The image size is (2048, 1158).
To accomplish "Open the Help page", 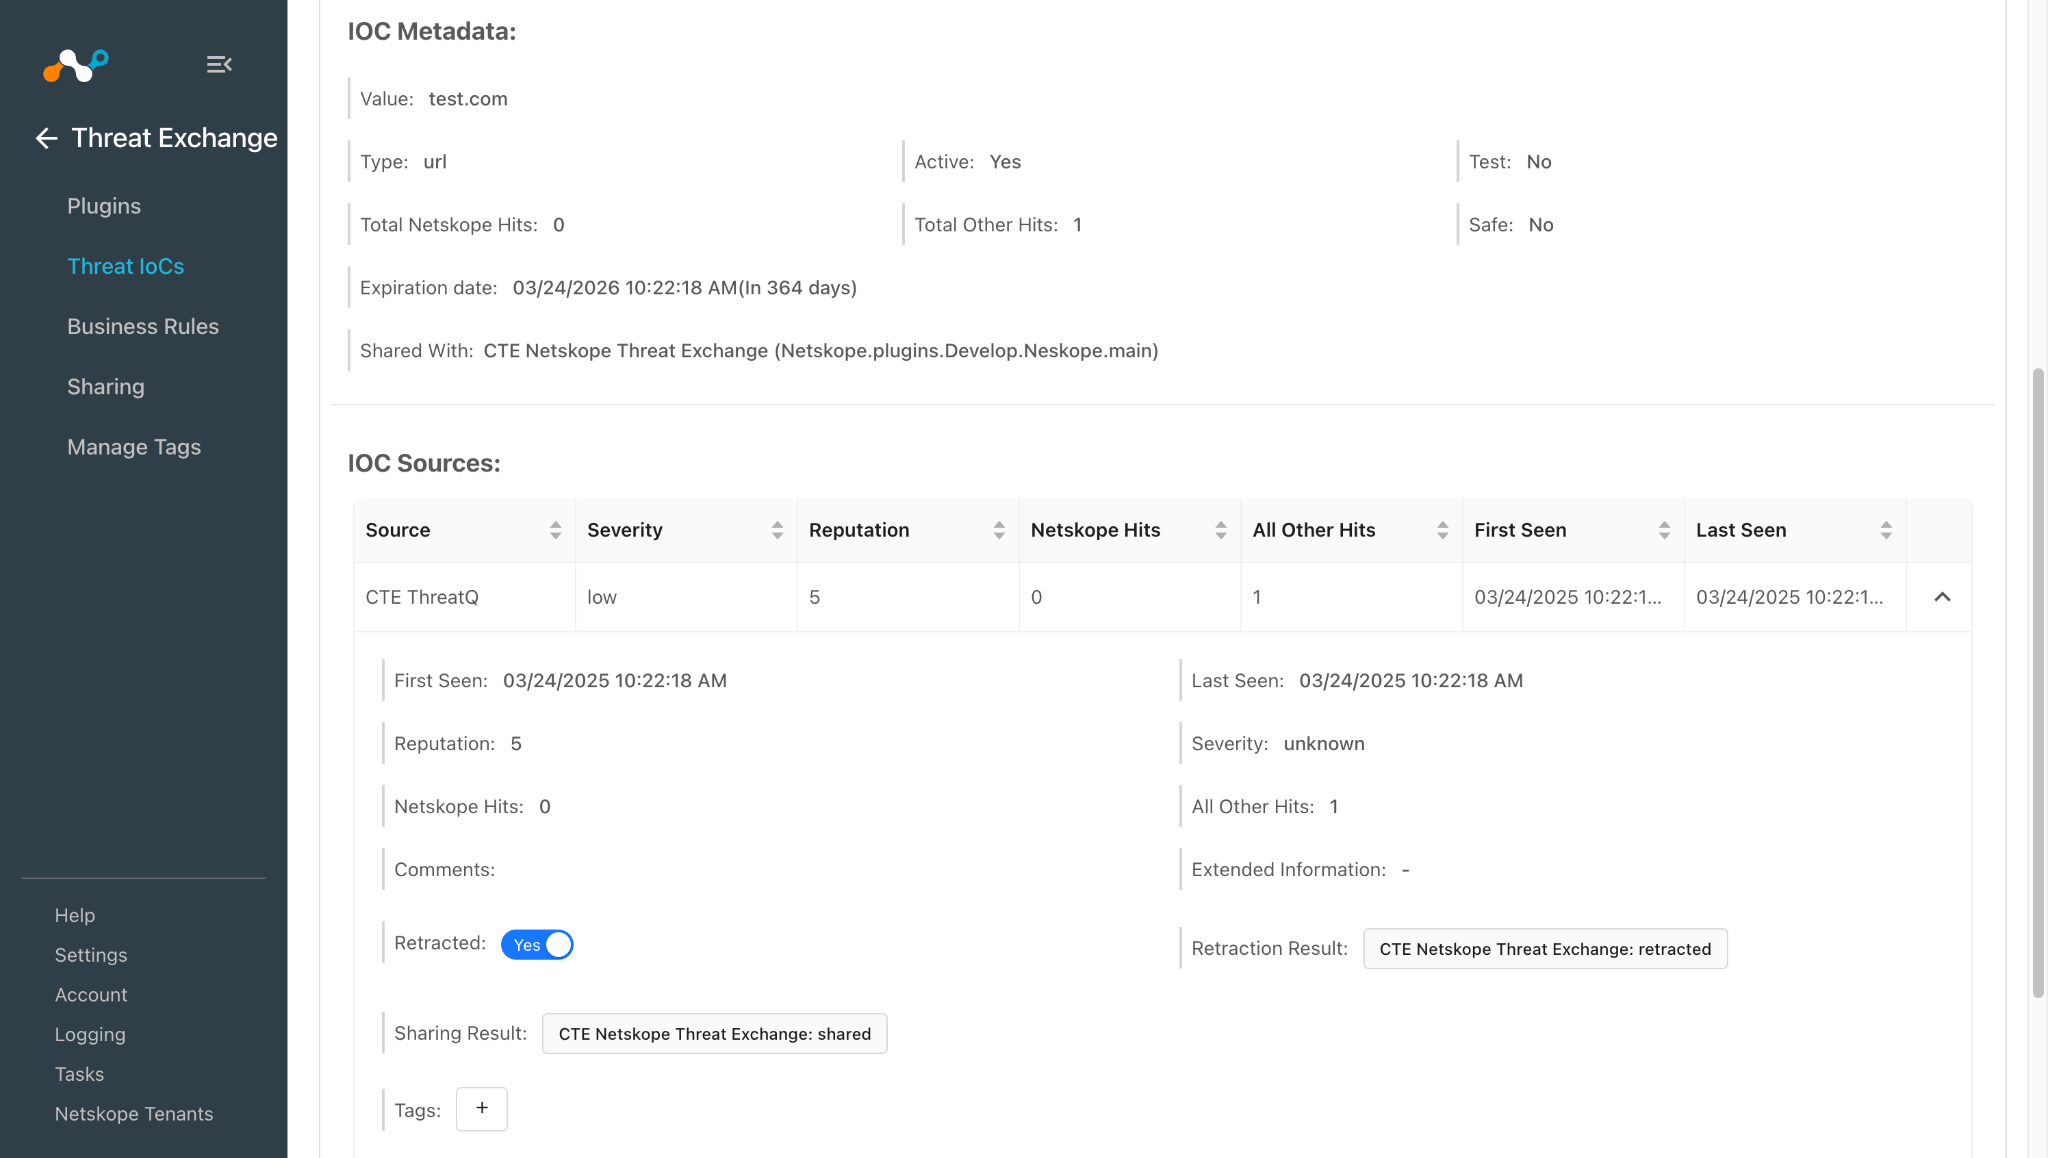I will pyautogui.click(x=75, y=915).
